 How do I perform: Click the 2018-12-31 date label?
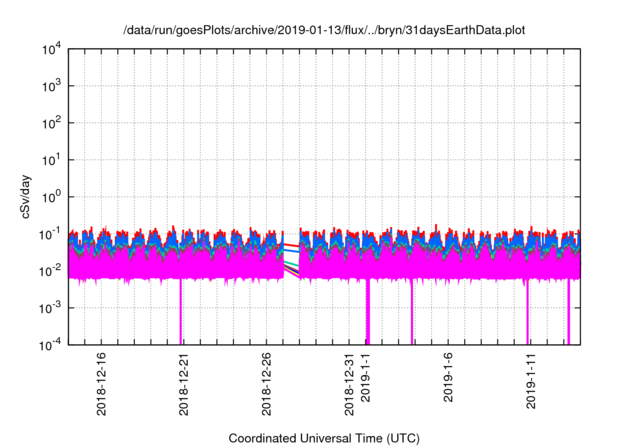coord(349,384)
